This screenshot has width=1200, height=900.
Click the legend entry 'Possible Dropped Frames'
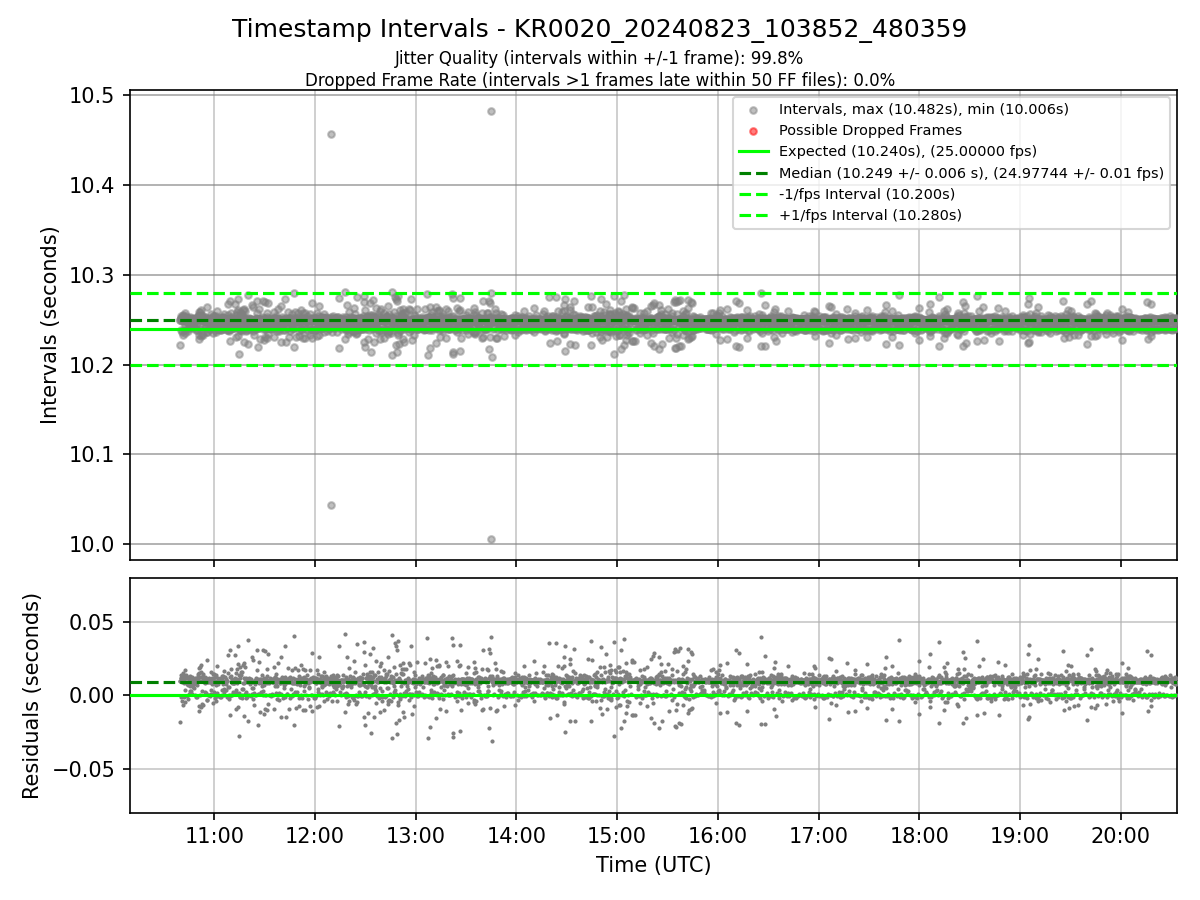870,130
